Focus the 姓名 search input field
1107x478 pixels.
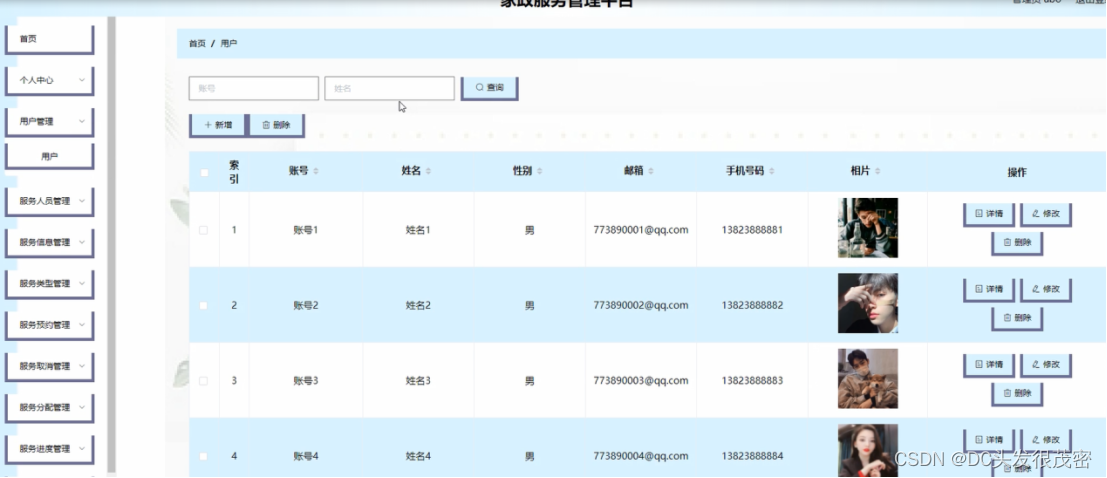click(389, 88)
